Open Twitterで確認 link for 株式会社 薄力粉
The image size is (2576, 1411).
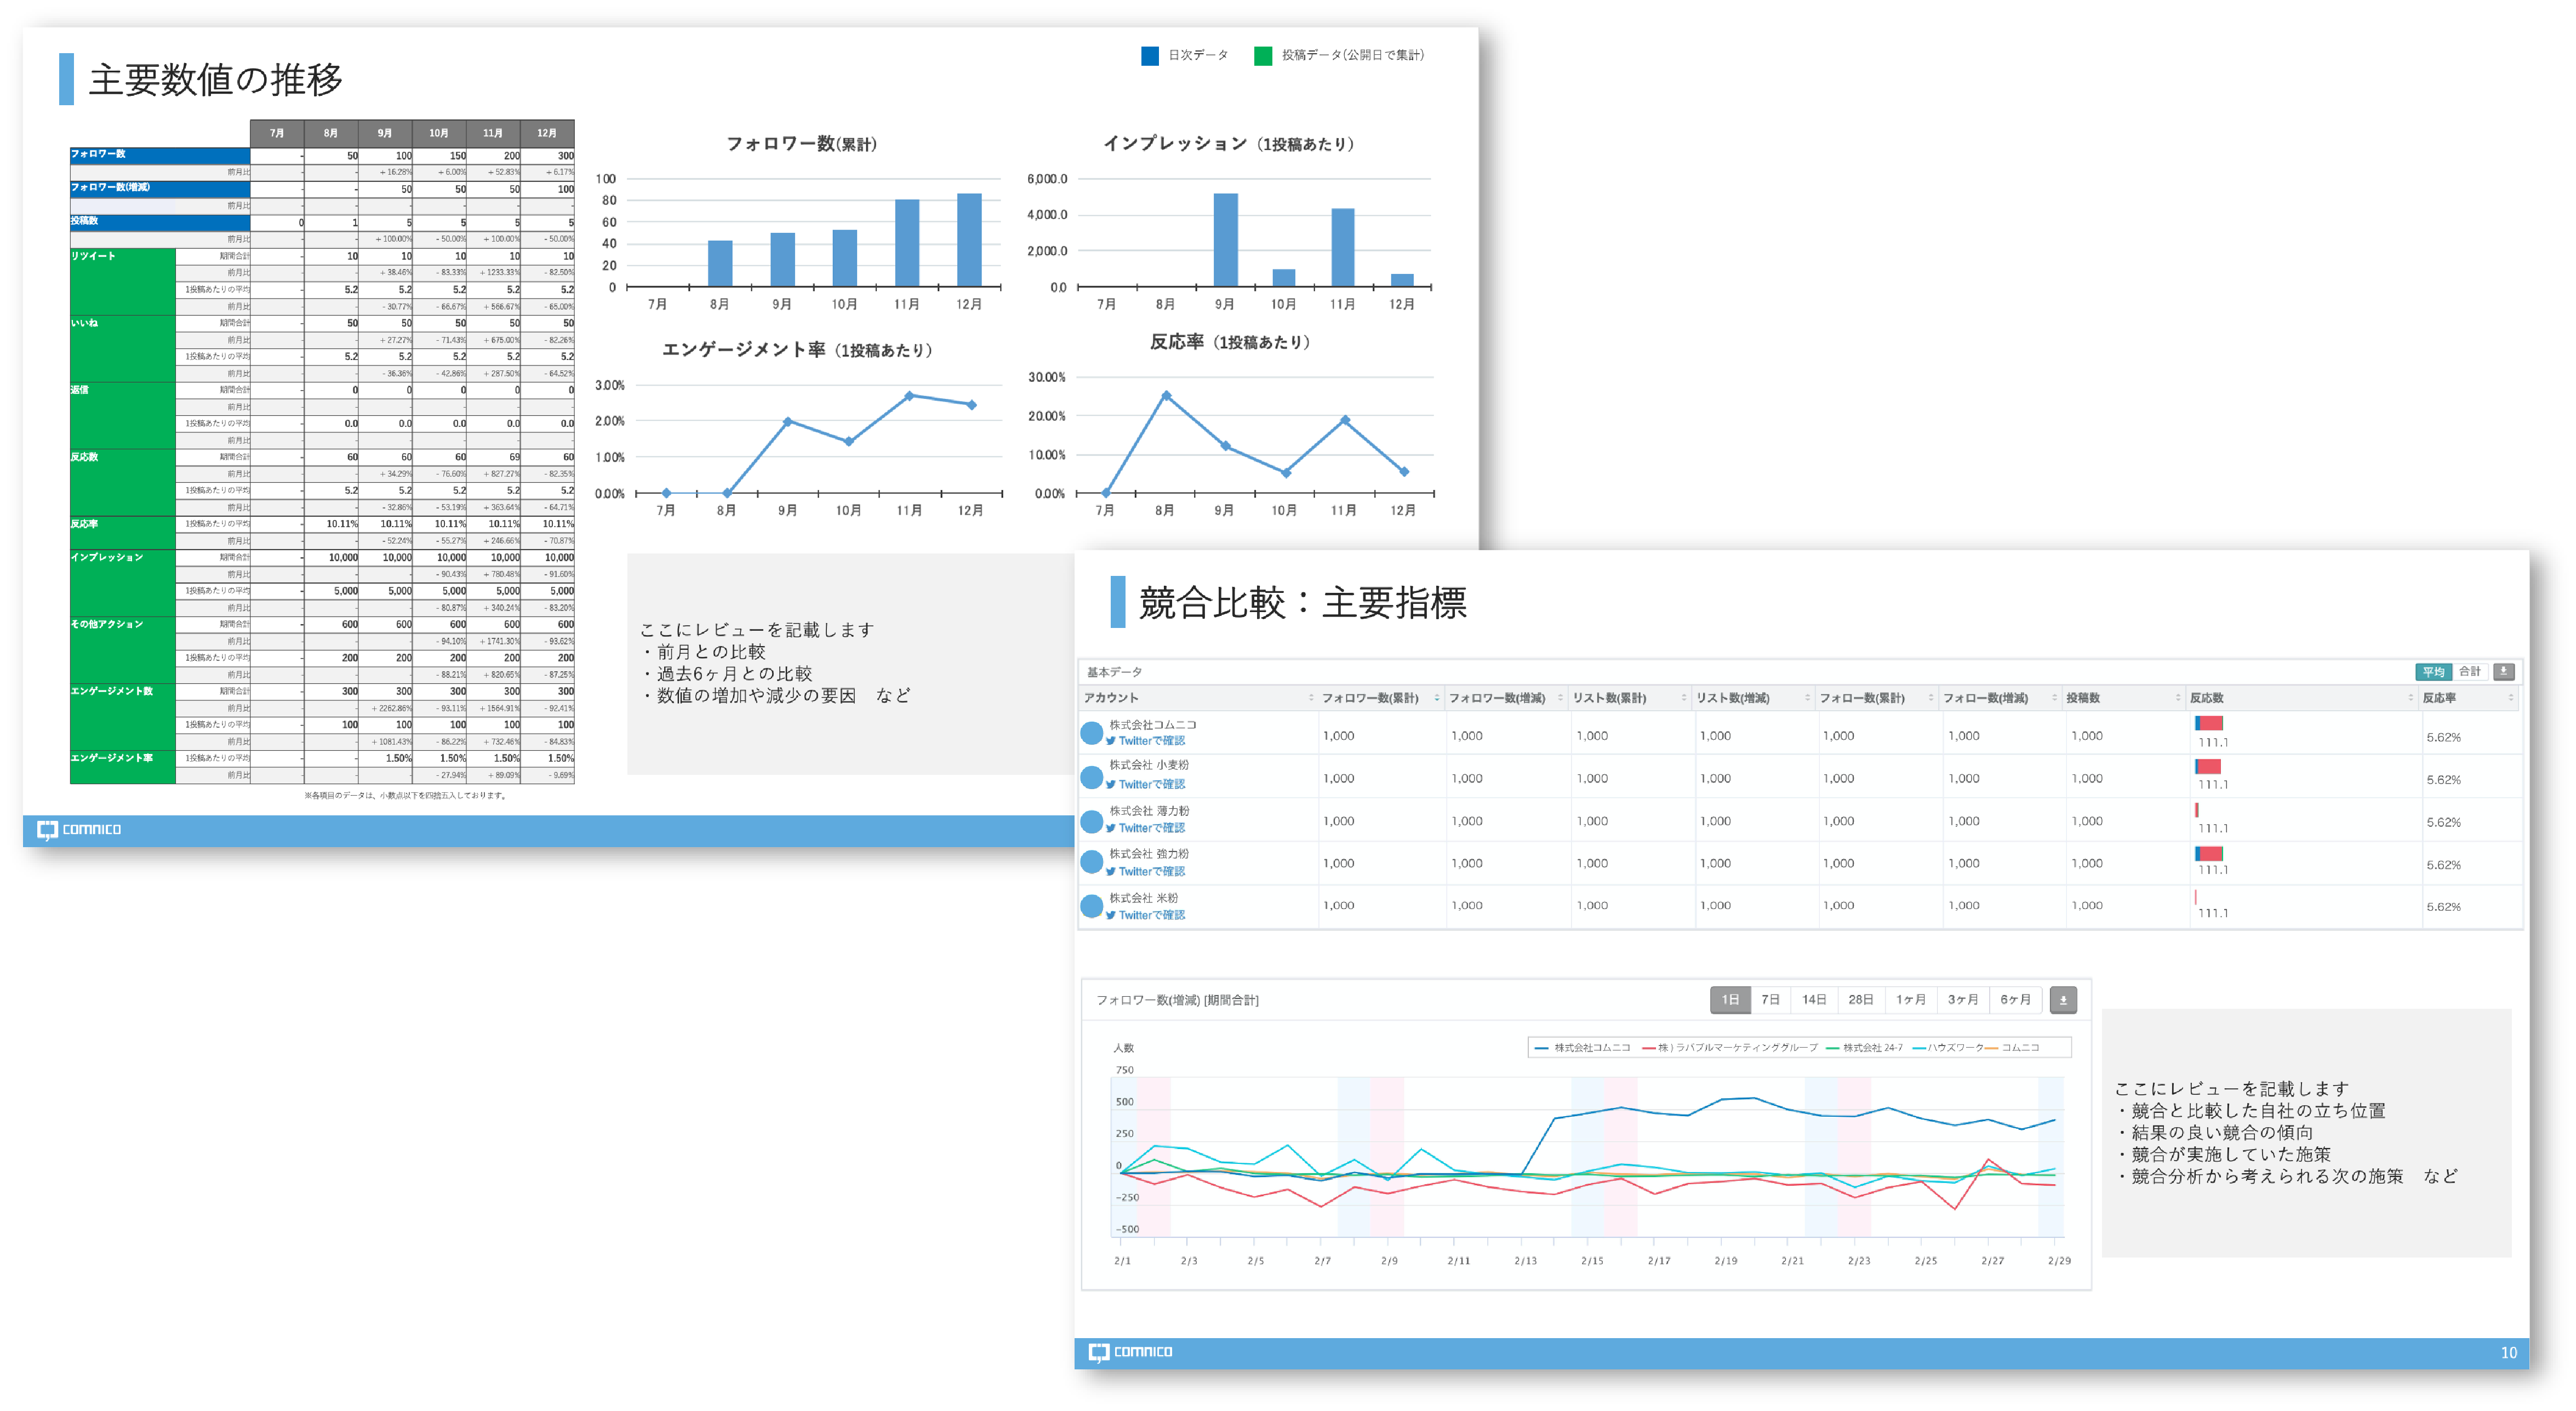pyautogui.click(x=1145, y=828)
